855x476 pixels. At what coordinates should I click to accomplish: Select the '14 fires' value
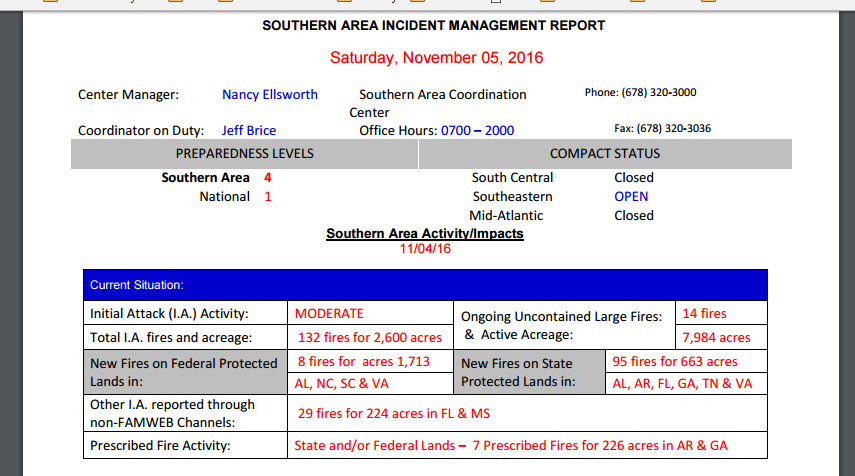(704, 314)
